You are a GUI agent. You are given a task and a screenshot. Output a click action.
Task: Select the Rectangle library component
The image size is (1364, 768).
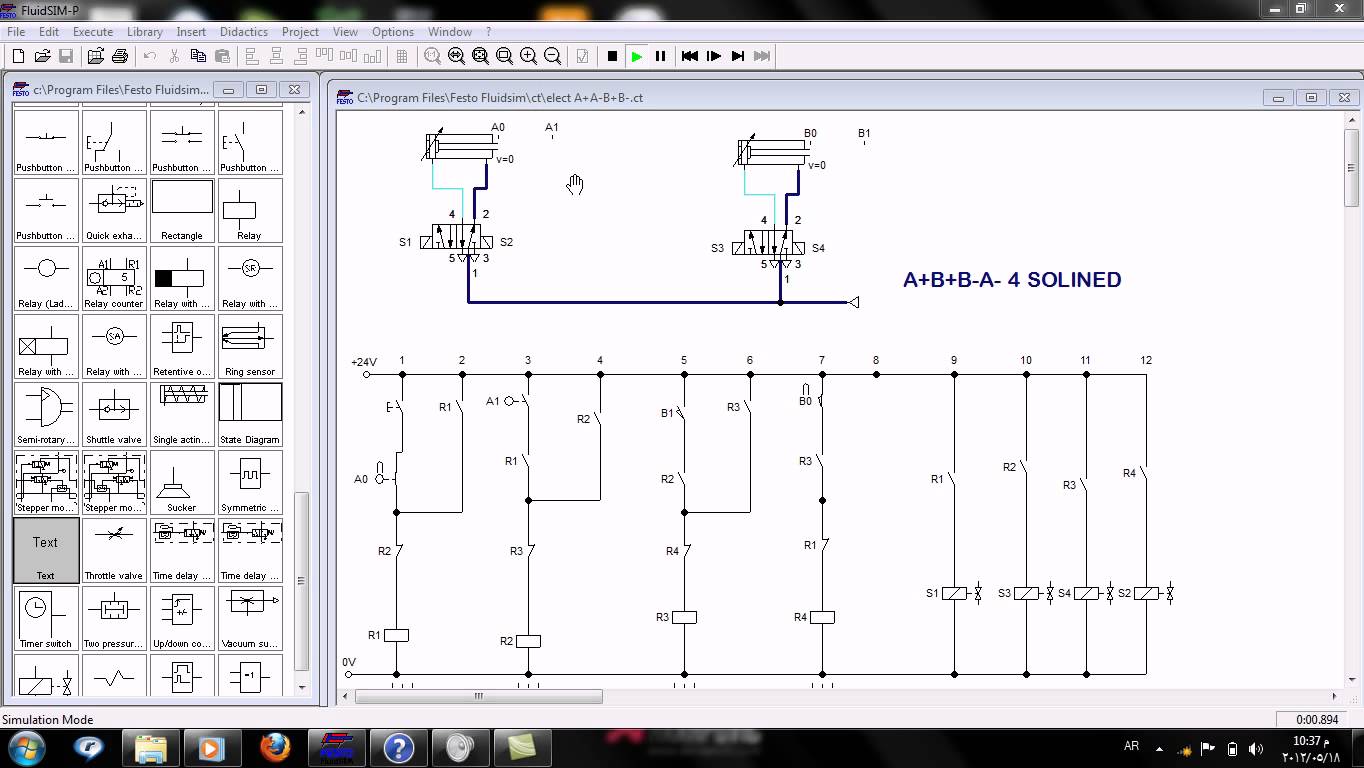[182, 210]
